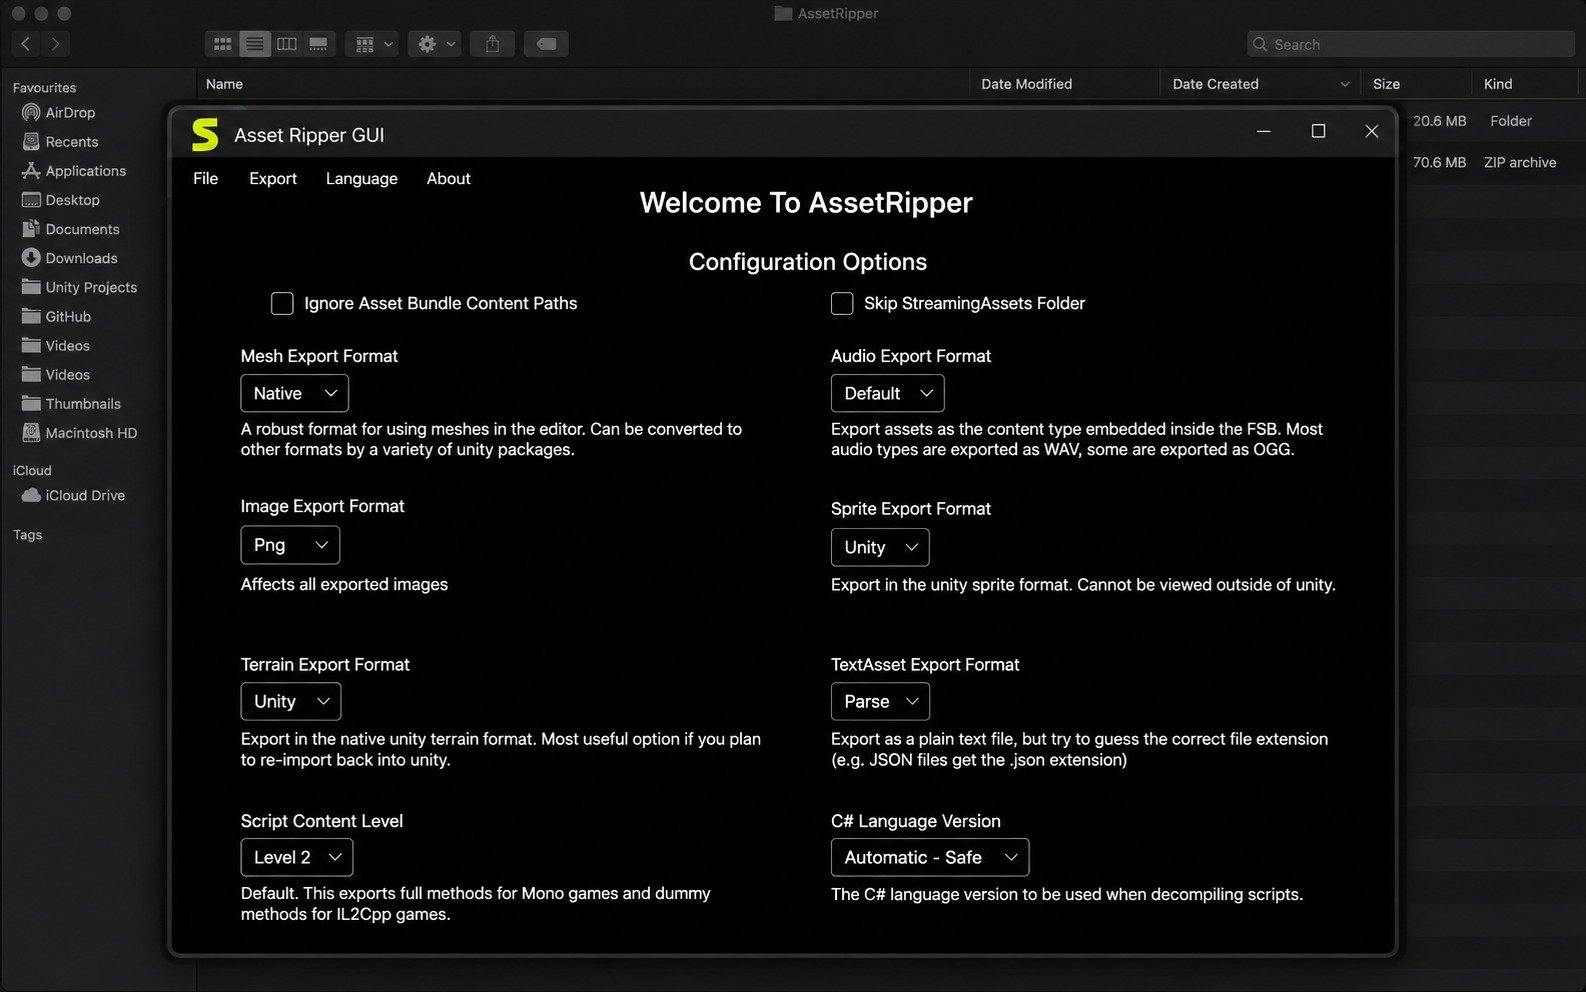Close the Asset Ripper GUI window

1372,131
